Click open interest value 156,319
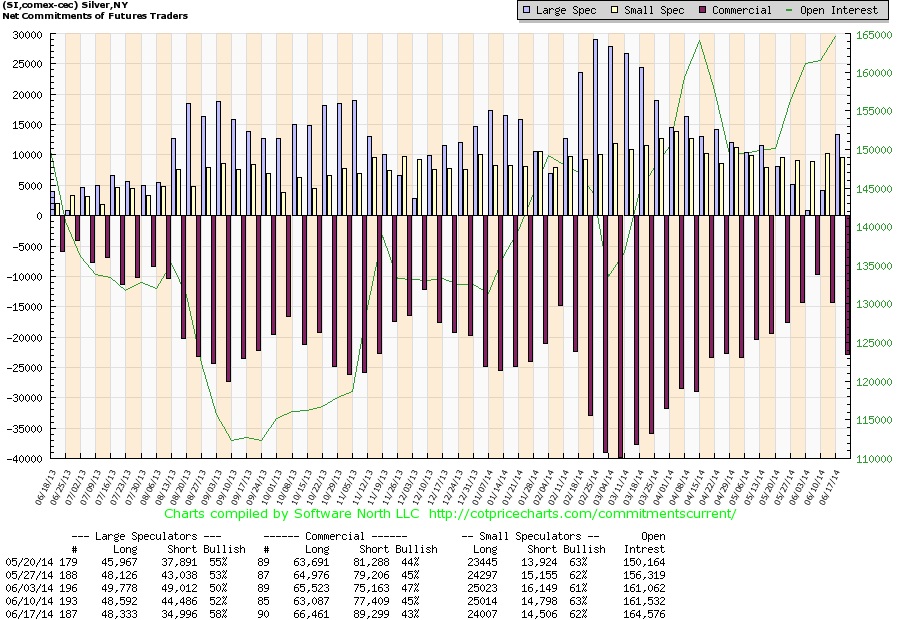 pyautogui.click(x=644, y=575)
